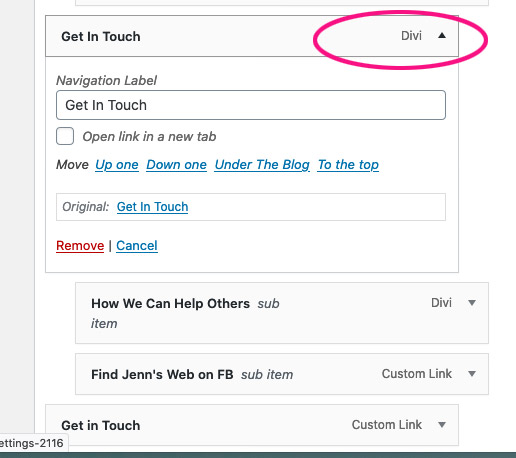Collapse the Get In Touch menu item arrow
This screenshot has height=458, width=516.
[442, 36]
